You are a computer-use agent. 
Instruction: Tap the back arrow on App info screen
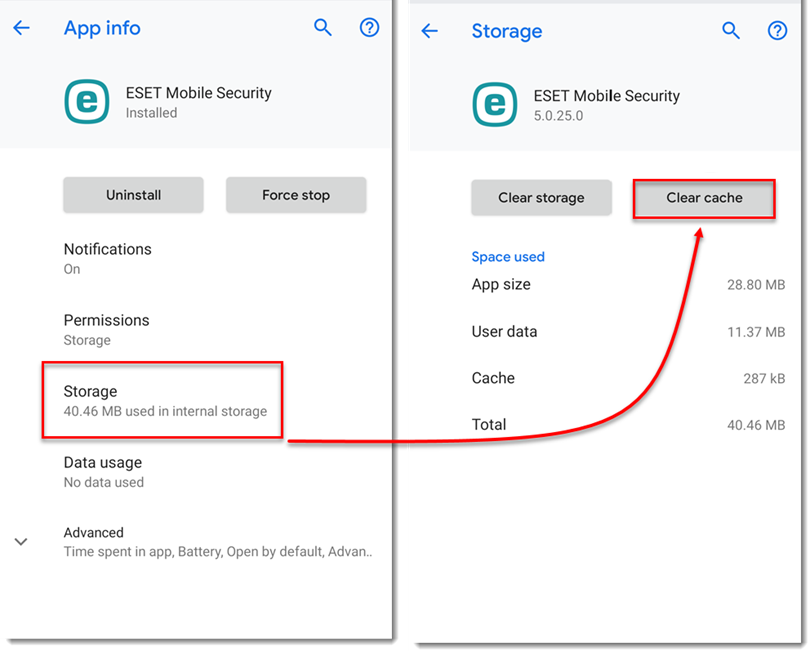[x=22, y=28]
